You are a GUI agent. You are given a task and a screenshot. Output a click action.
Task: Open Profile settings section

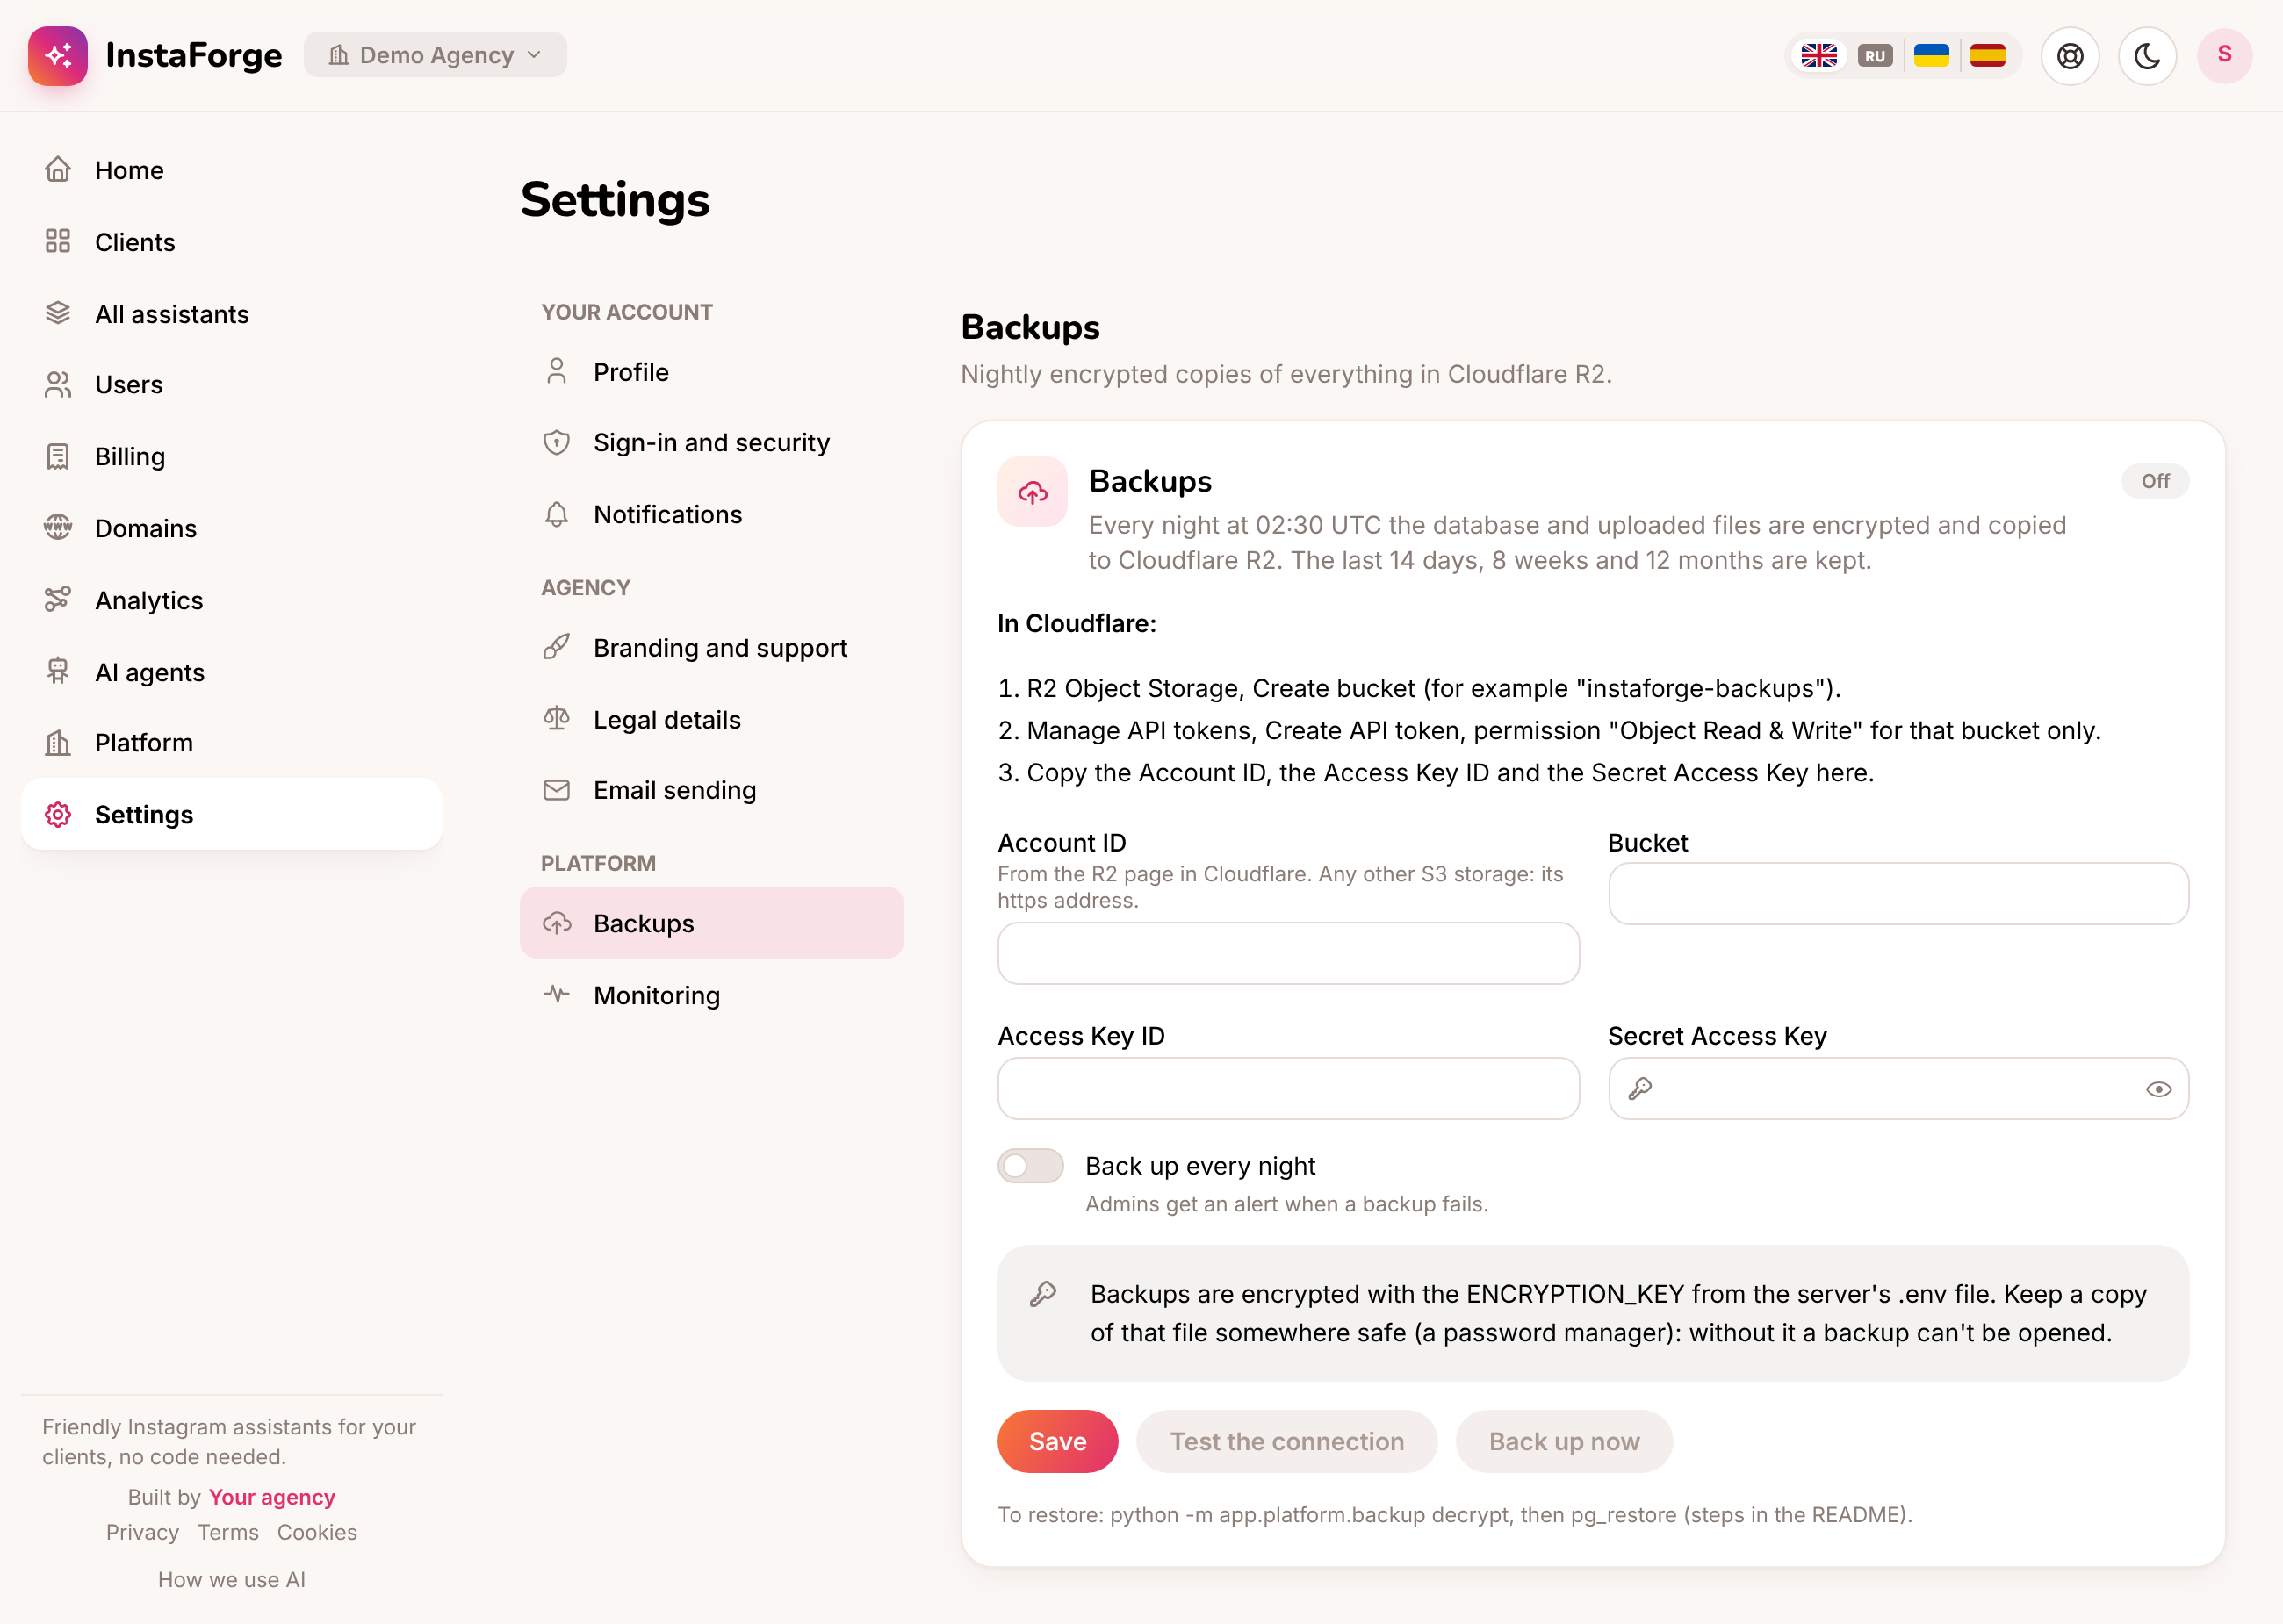[x=712, y=372]
